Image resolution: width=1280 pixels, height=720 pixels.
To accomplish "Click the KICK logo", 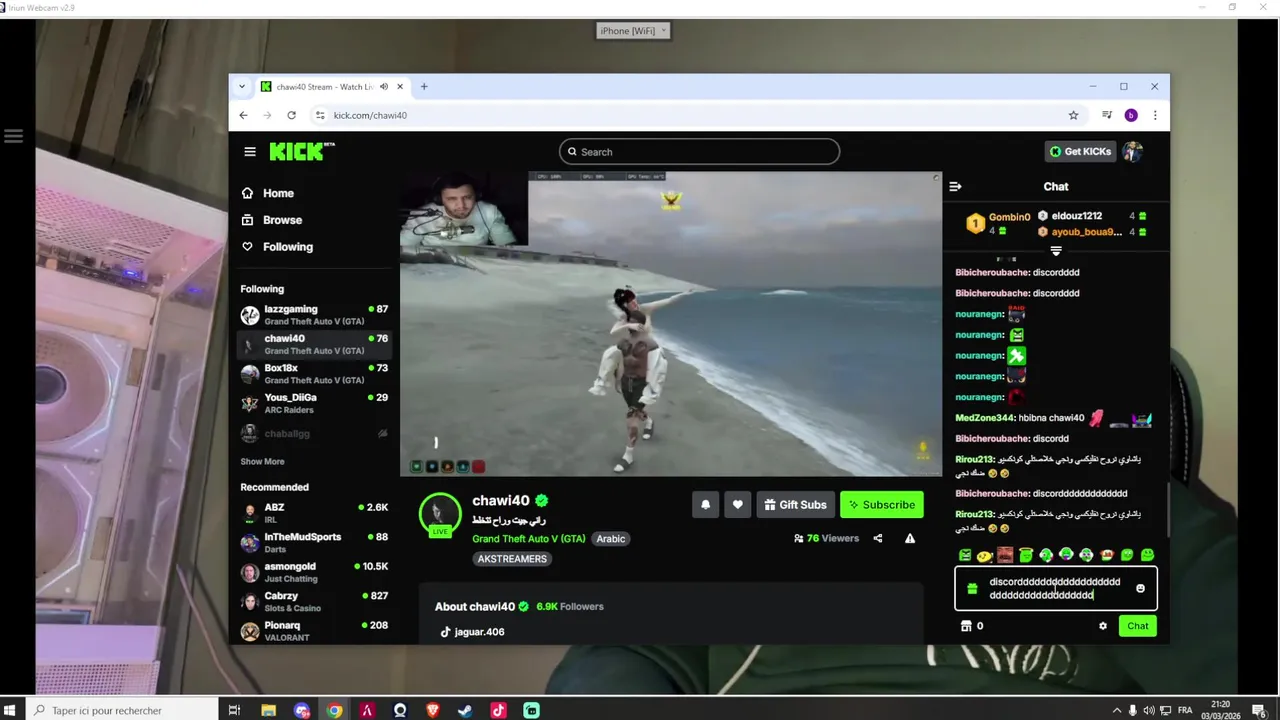I will pos(297,152).
